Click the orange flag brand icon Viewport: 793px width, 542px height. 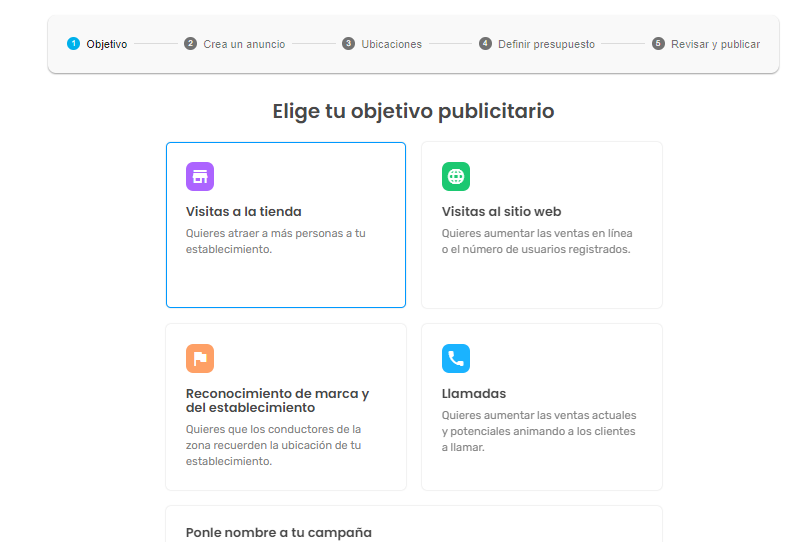click(x=200, y=358)
